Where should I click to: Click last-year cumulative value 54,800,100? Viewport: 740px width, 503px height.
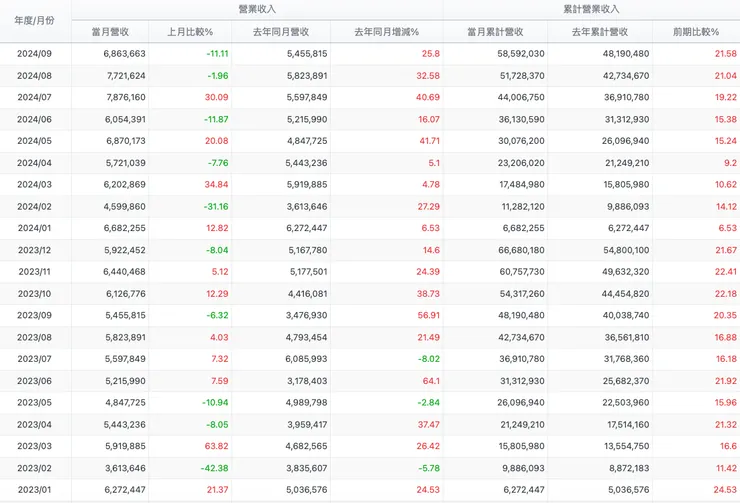pyautogui.click(x=626, y=250)
